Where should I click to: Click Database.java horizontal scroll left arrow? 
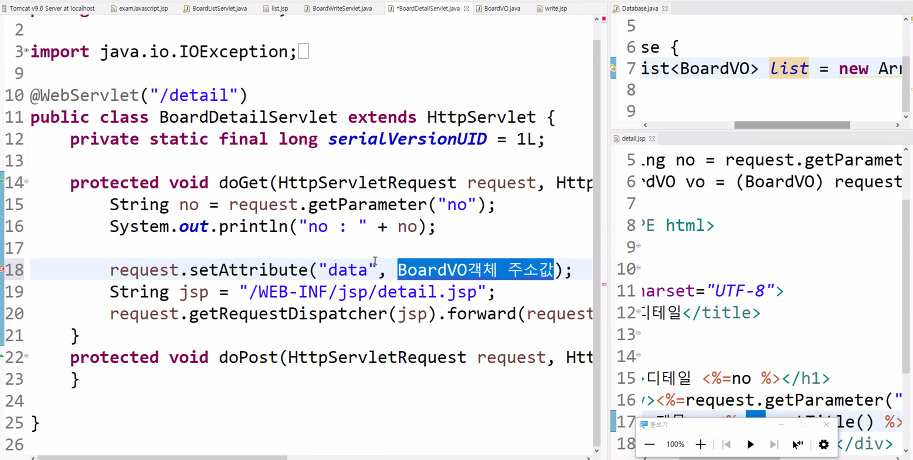point(645,125)
